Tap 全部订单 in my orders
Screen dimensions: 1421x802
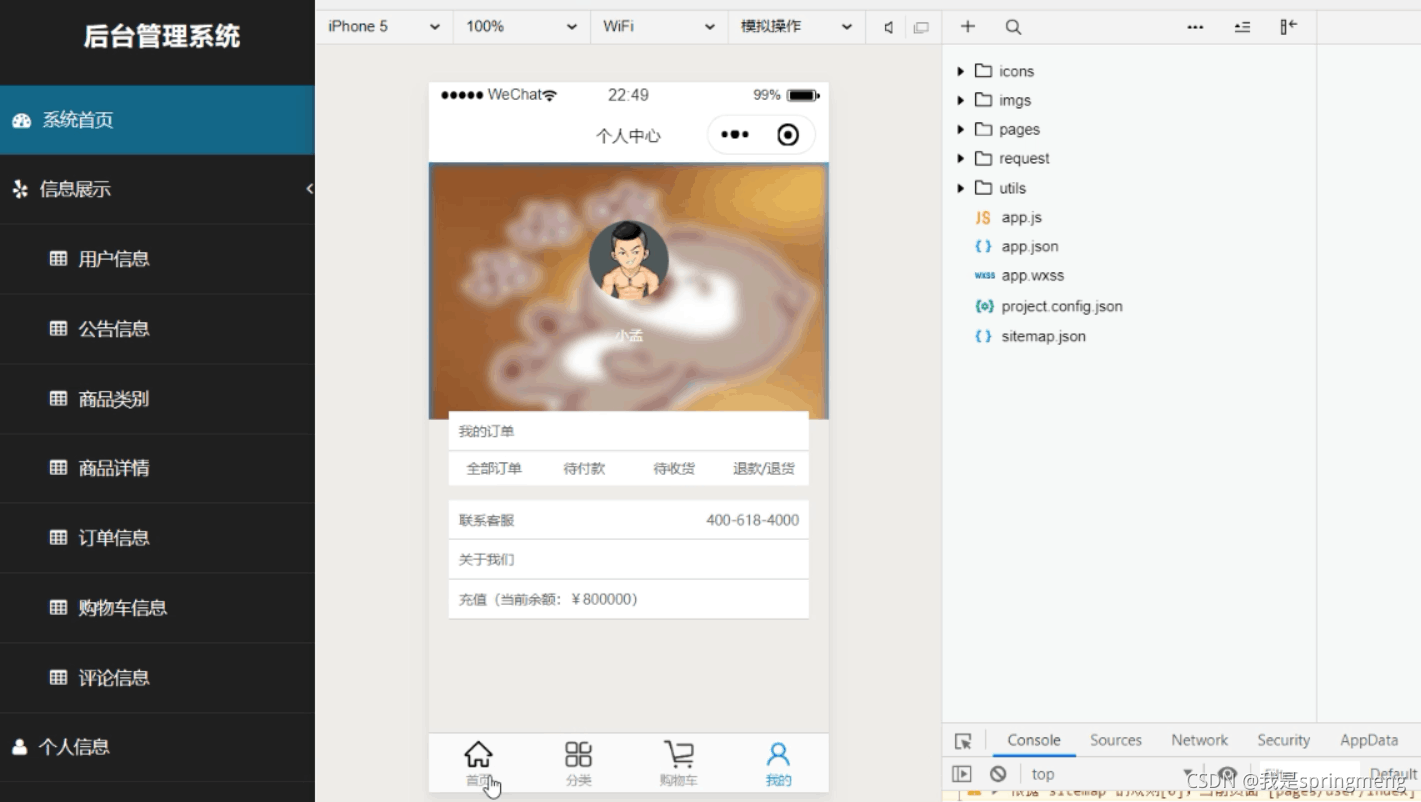[x=494, y=468]
